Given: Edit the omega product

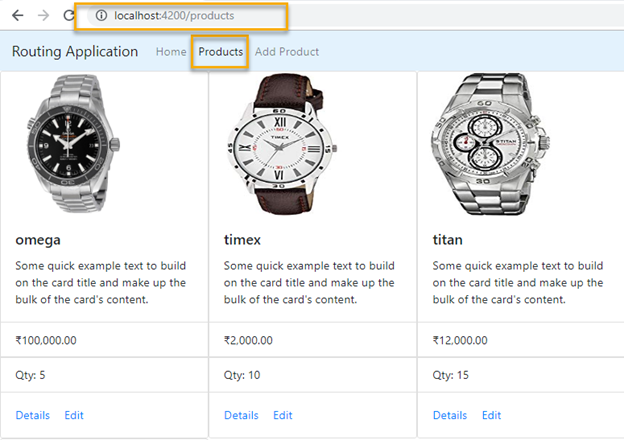Looking at the screenshot, I should [x=74, y=415].
